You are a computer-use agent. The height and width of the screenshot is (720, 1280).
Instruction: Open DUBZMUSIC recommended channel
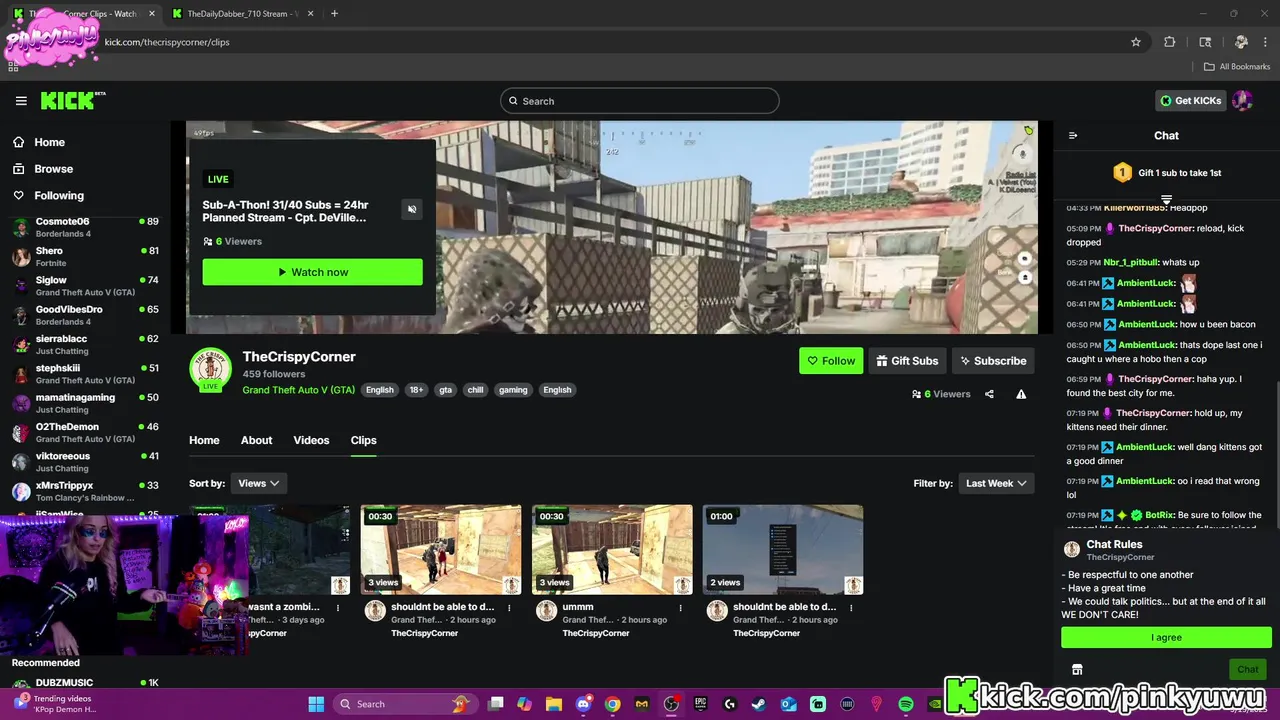pos(85,683)
